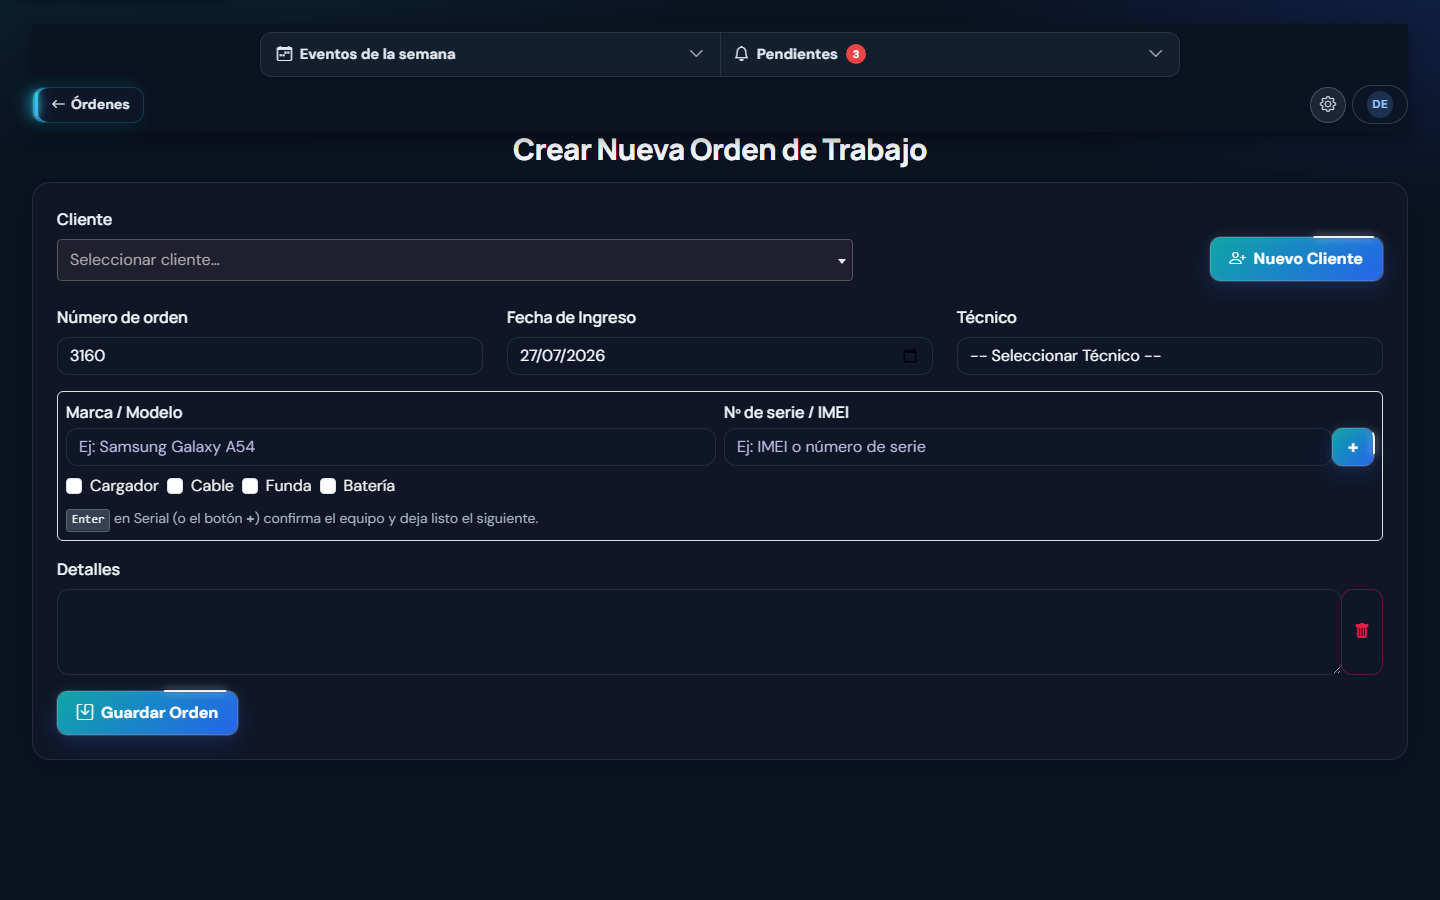Viewport: 1440px width, 900px height.
Task: Click the calendar icon in Fecha de Ingreso
Action: [x=910, y=356]
